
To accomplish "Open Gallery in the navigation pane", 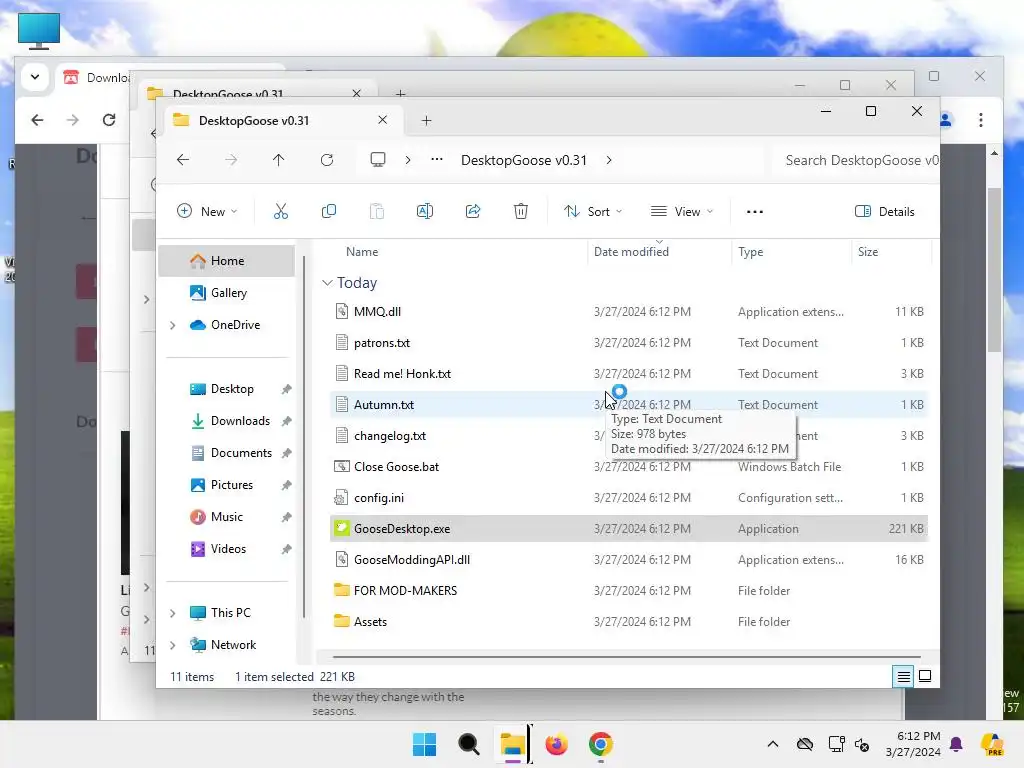I will [x=227, y=293].
